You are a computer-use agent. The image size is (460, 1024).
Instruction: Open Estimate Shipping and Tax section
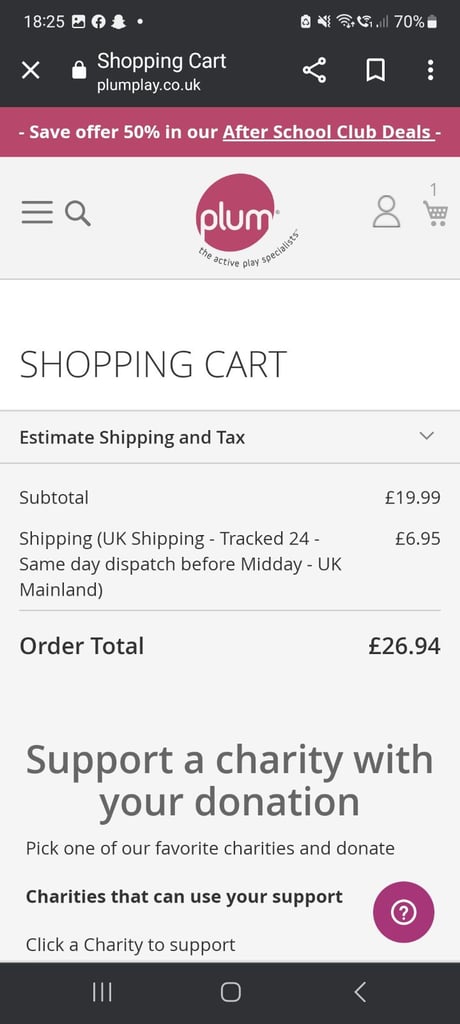click(x=230, y=437)
